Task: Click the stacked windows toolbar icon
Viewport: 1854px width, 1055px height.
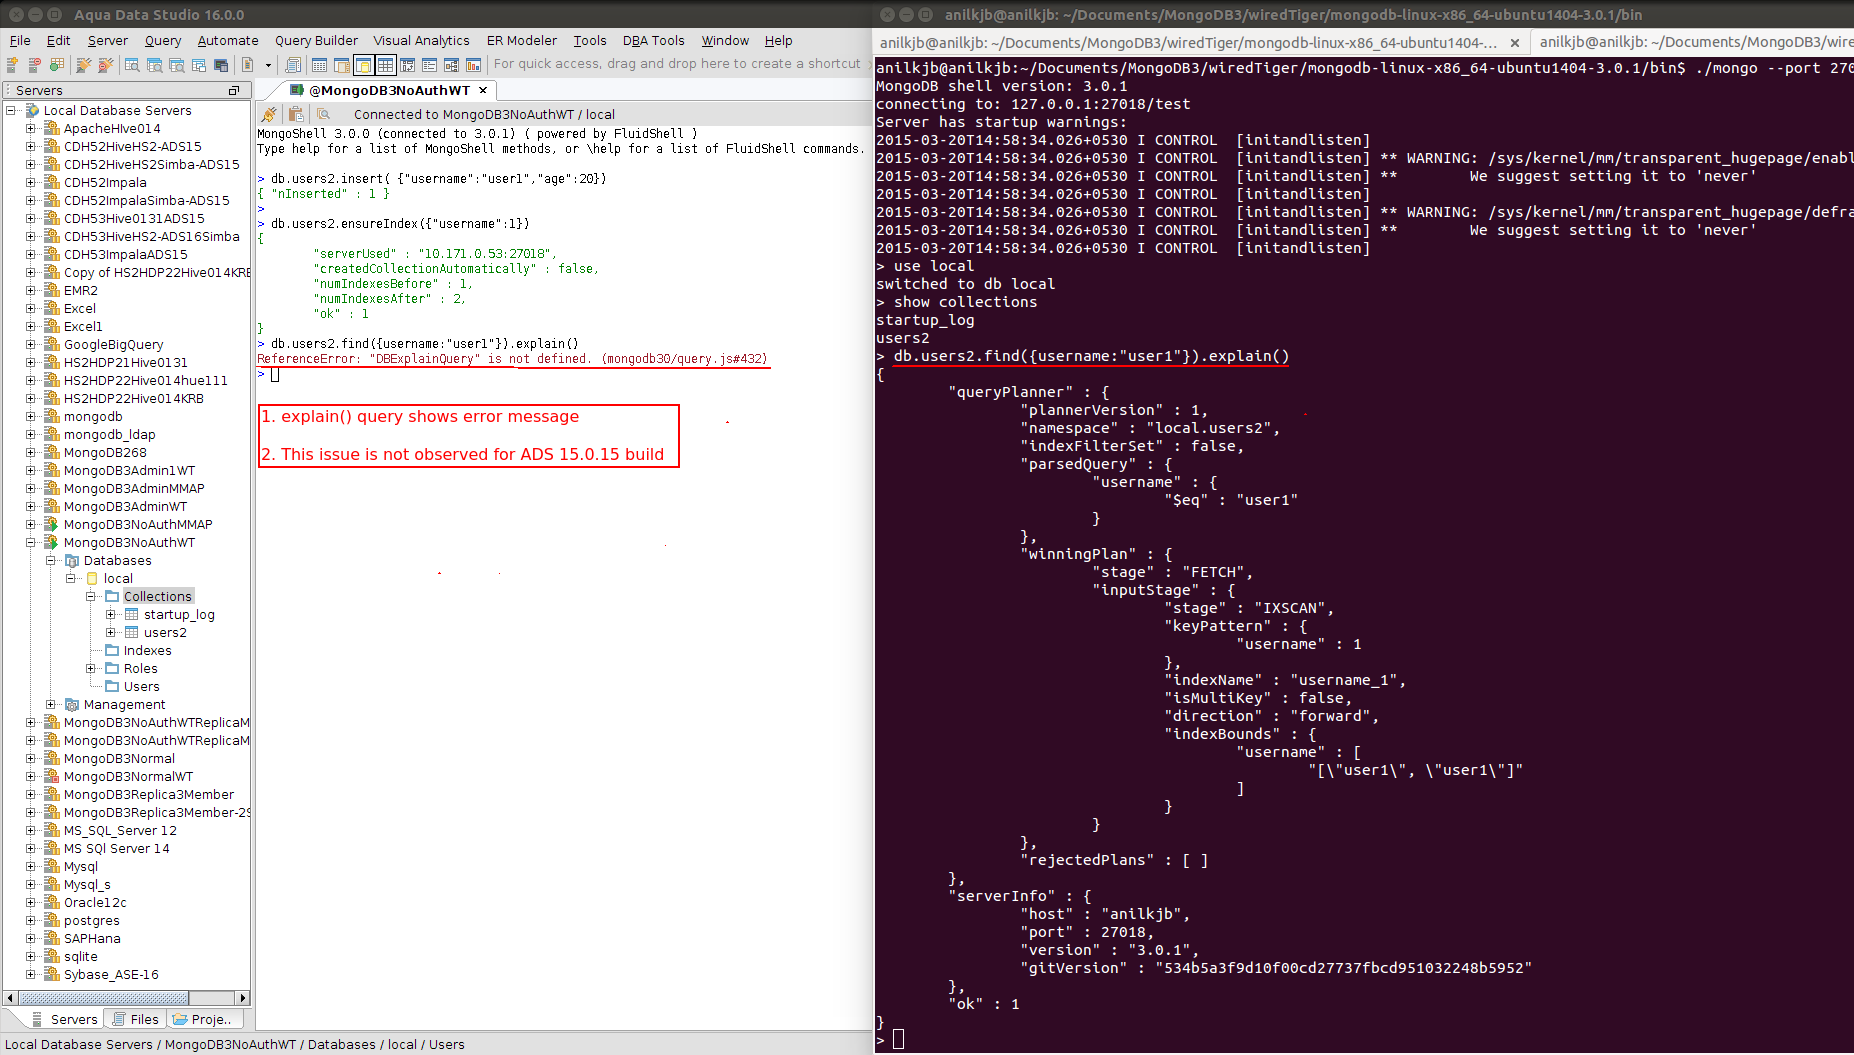Action: [x=199, y=65]
